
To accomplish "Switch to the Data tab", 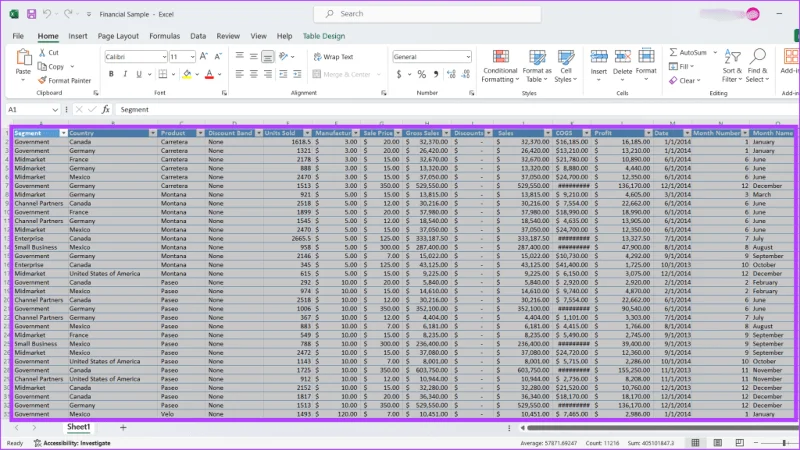I will tap(198, 36).
